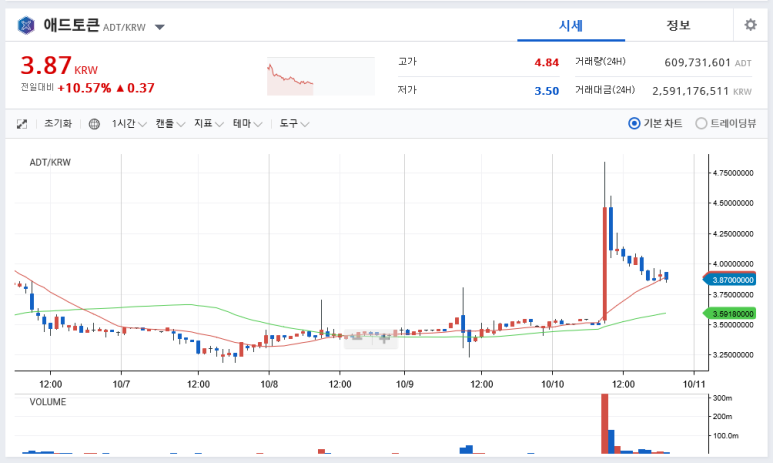Screen dimensions: 773x463
Task: Click the 애드토큰 coin name
Action: point(71,25)
